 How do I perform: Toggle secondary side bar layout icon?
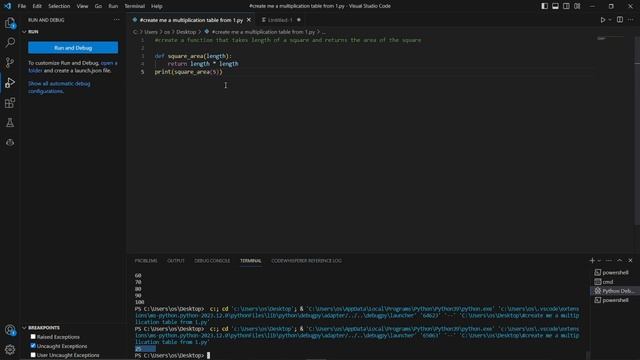(567, 6)
